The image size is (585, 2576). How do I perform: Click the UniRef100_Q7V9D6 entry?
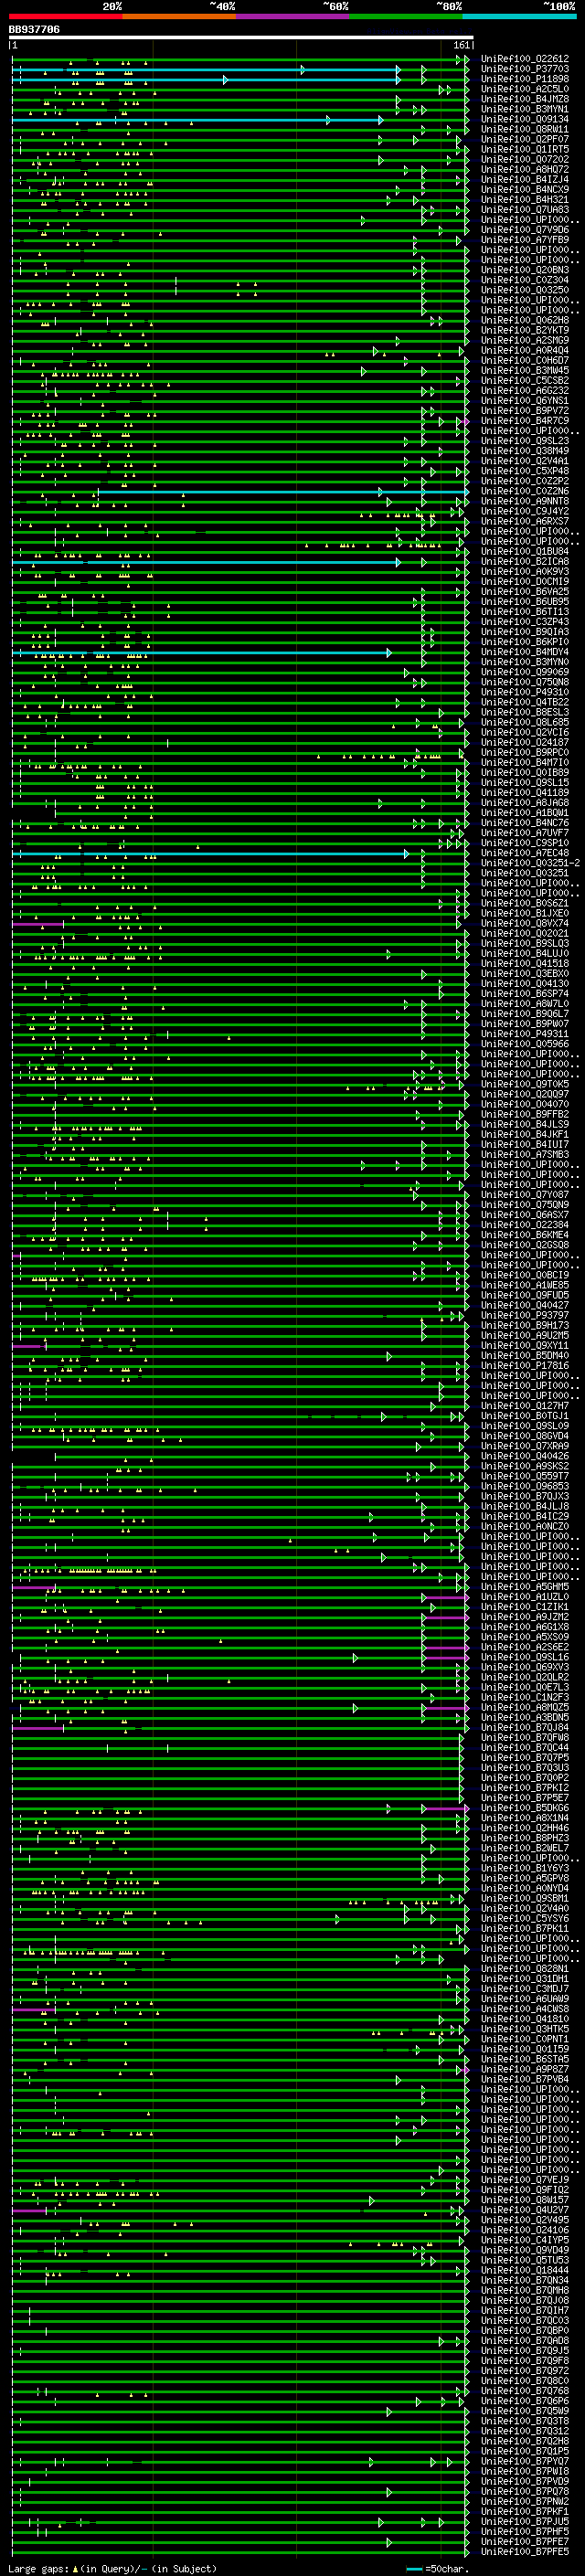525,230
